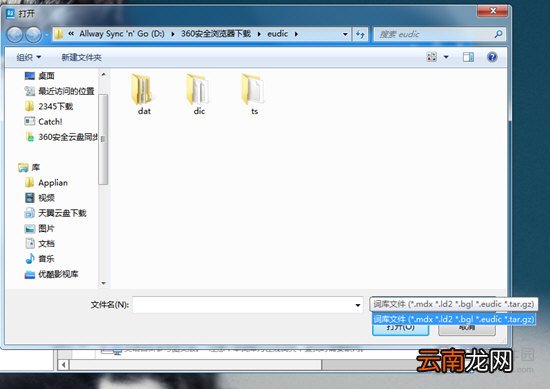The image size is (550, 389).
Task: Select the 文档 library
Action: pyautogui.click(x=40, y=243)
